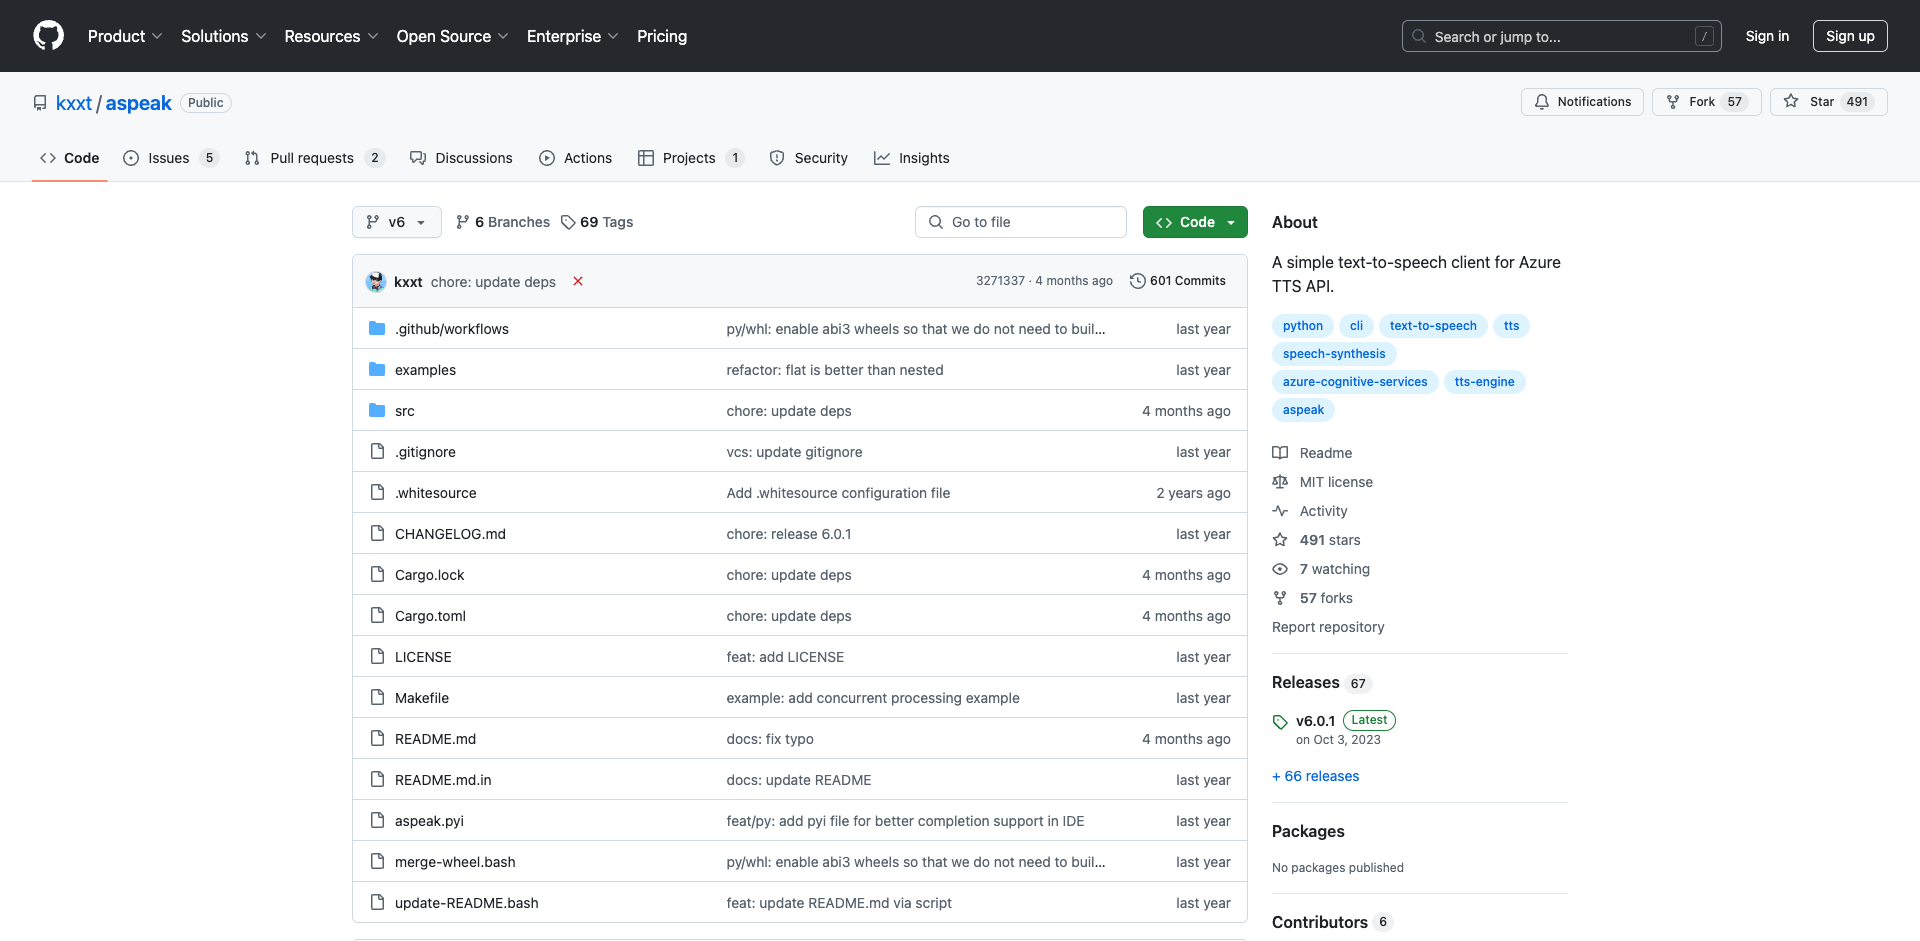This screenshot has height=941, width=1920.
Task: Open the 601 Commits link
Action: click(1178, 281)
